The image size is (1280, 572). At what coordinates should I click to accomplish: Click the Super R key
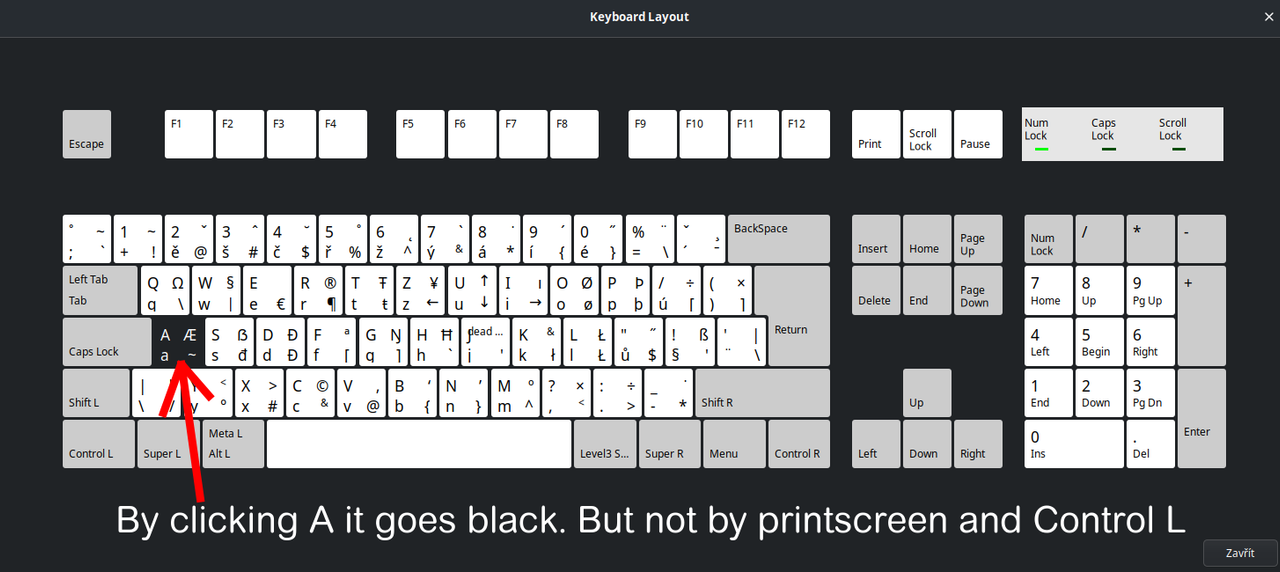[x=669, y=444]
